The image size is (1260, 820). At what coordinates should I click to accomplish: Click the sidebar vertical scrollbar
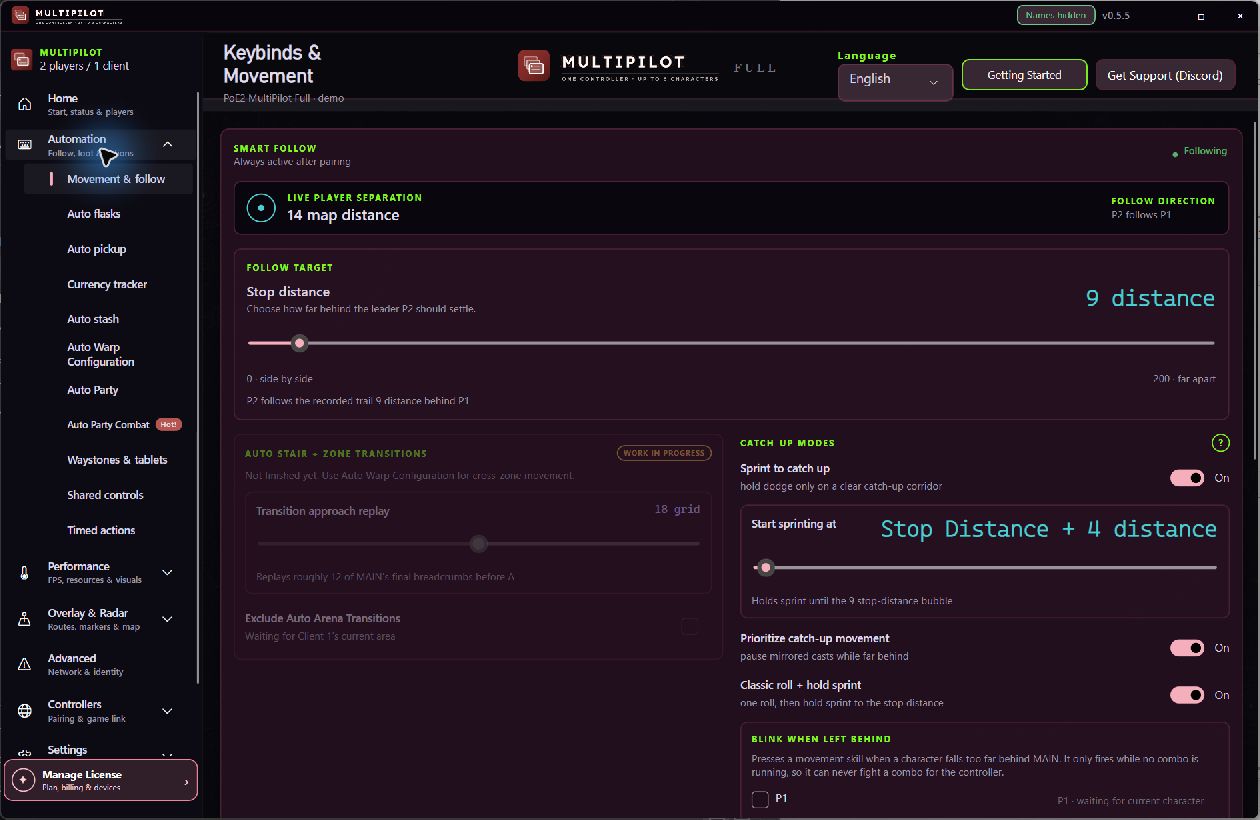click(198, 390)
